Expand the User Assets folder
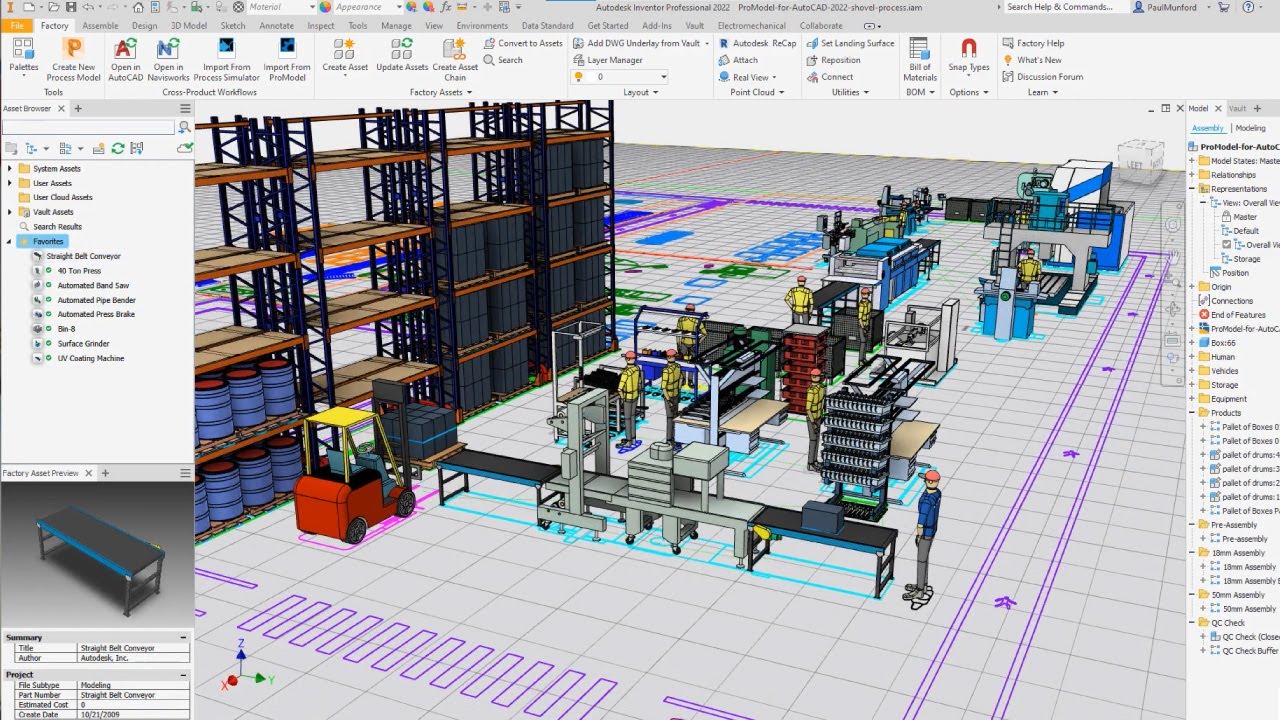The width and height of the screenshot is (1280, 720). [x=11, y=183]
